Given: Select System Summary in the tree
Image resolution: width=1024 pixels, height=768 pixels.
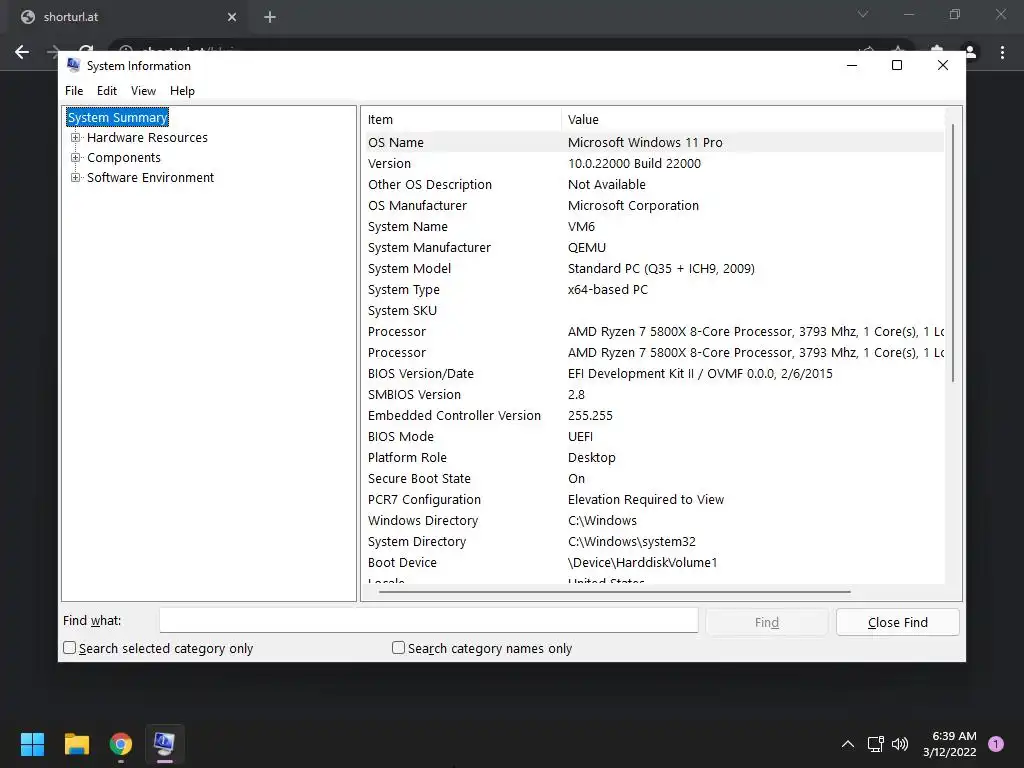Looking at the screenshot, I should pyautogui.click(x=118, y=118).
